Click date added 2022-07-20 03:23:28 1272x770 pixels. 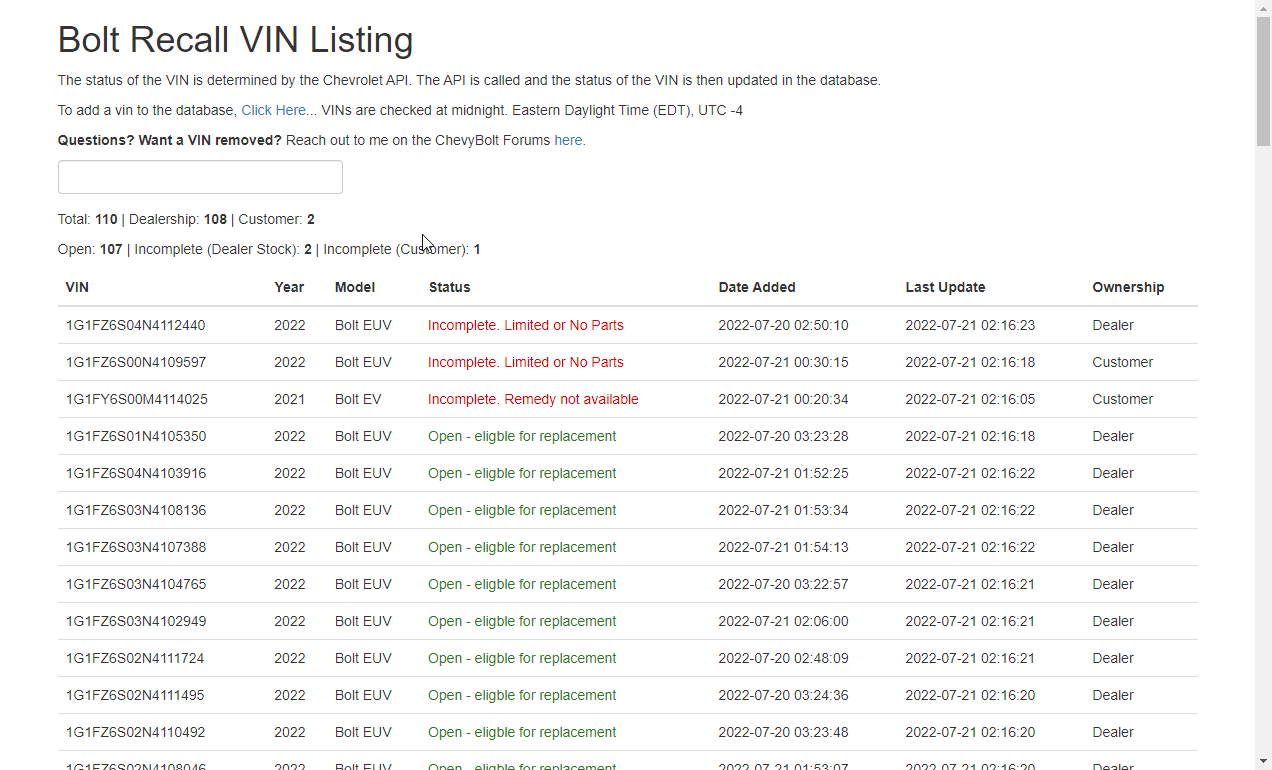[x=784, y=436]
